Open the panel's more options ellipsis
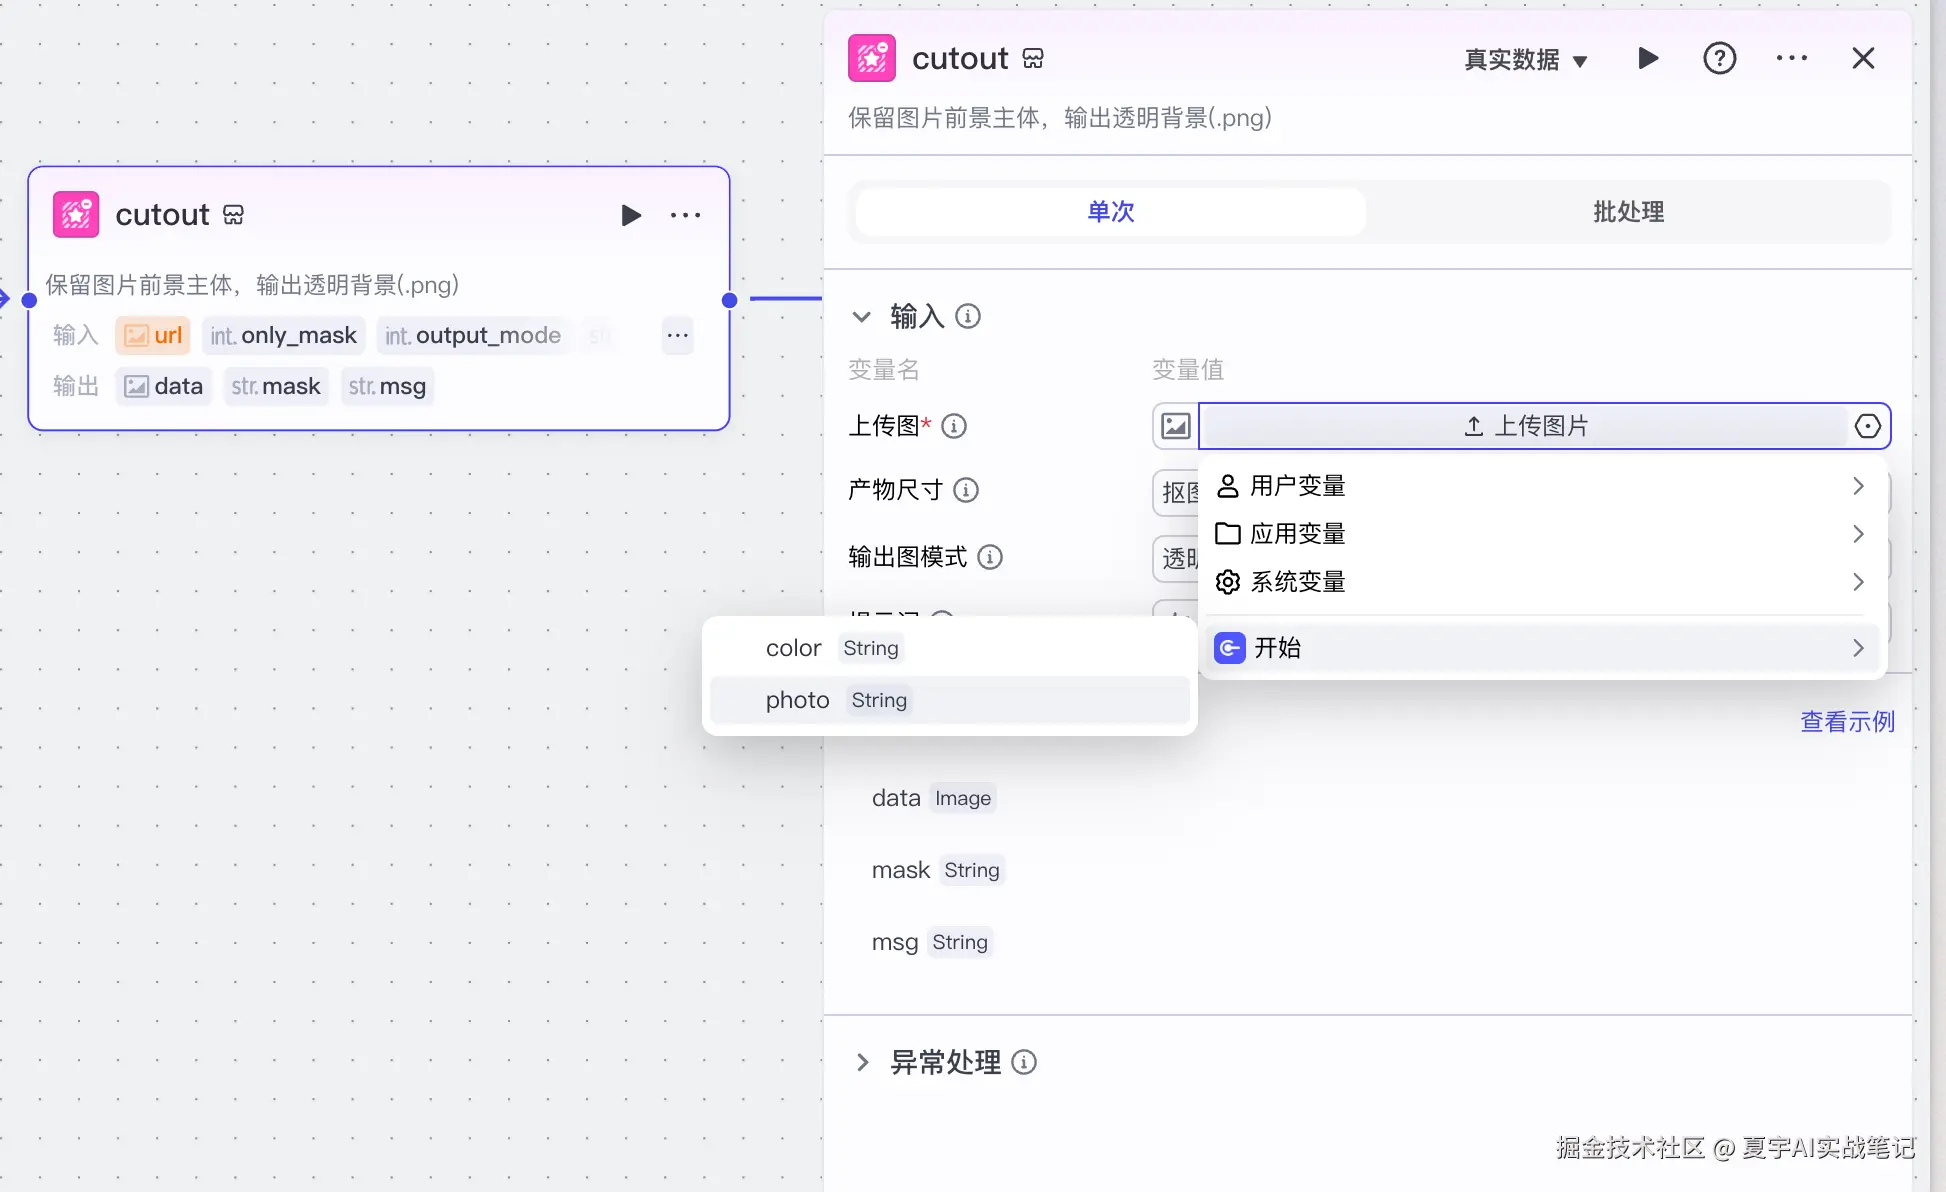This screenshot has width=1946, height=1192. (x=1791, y=58)
